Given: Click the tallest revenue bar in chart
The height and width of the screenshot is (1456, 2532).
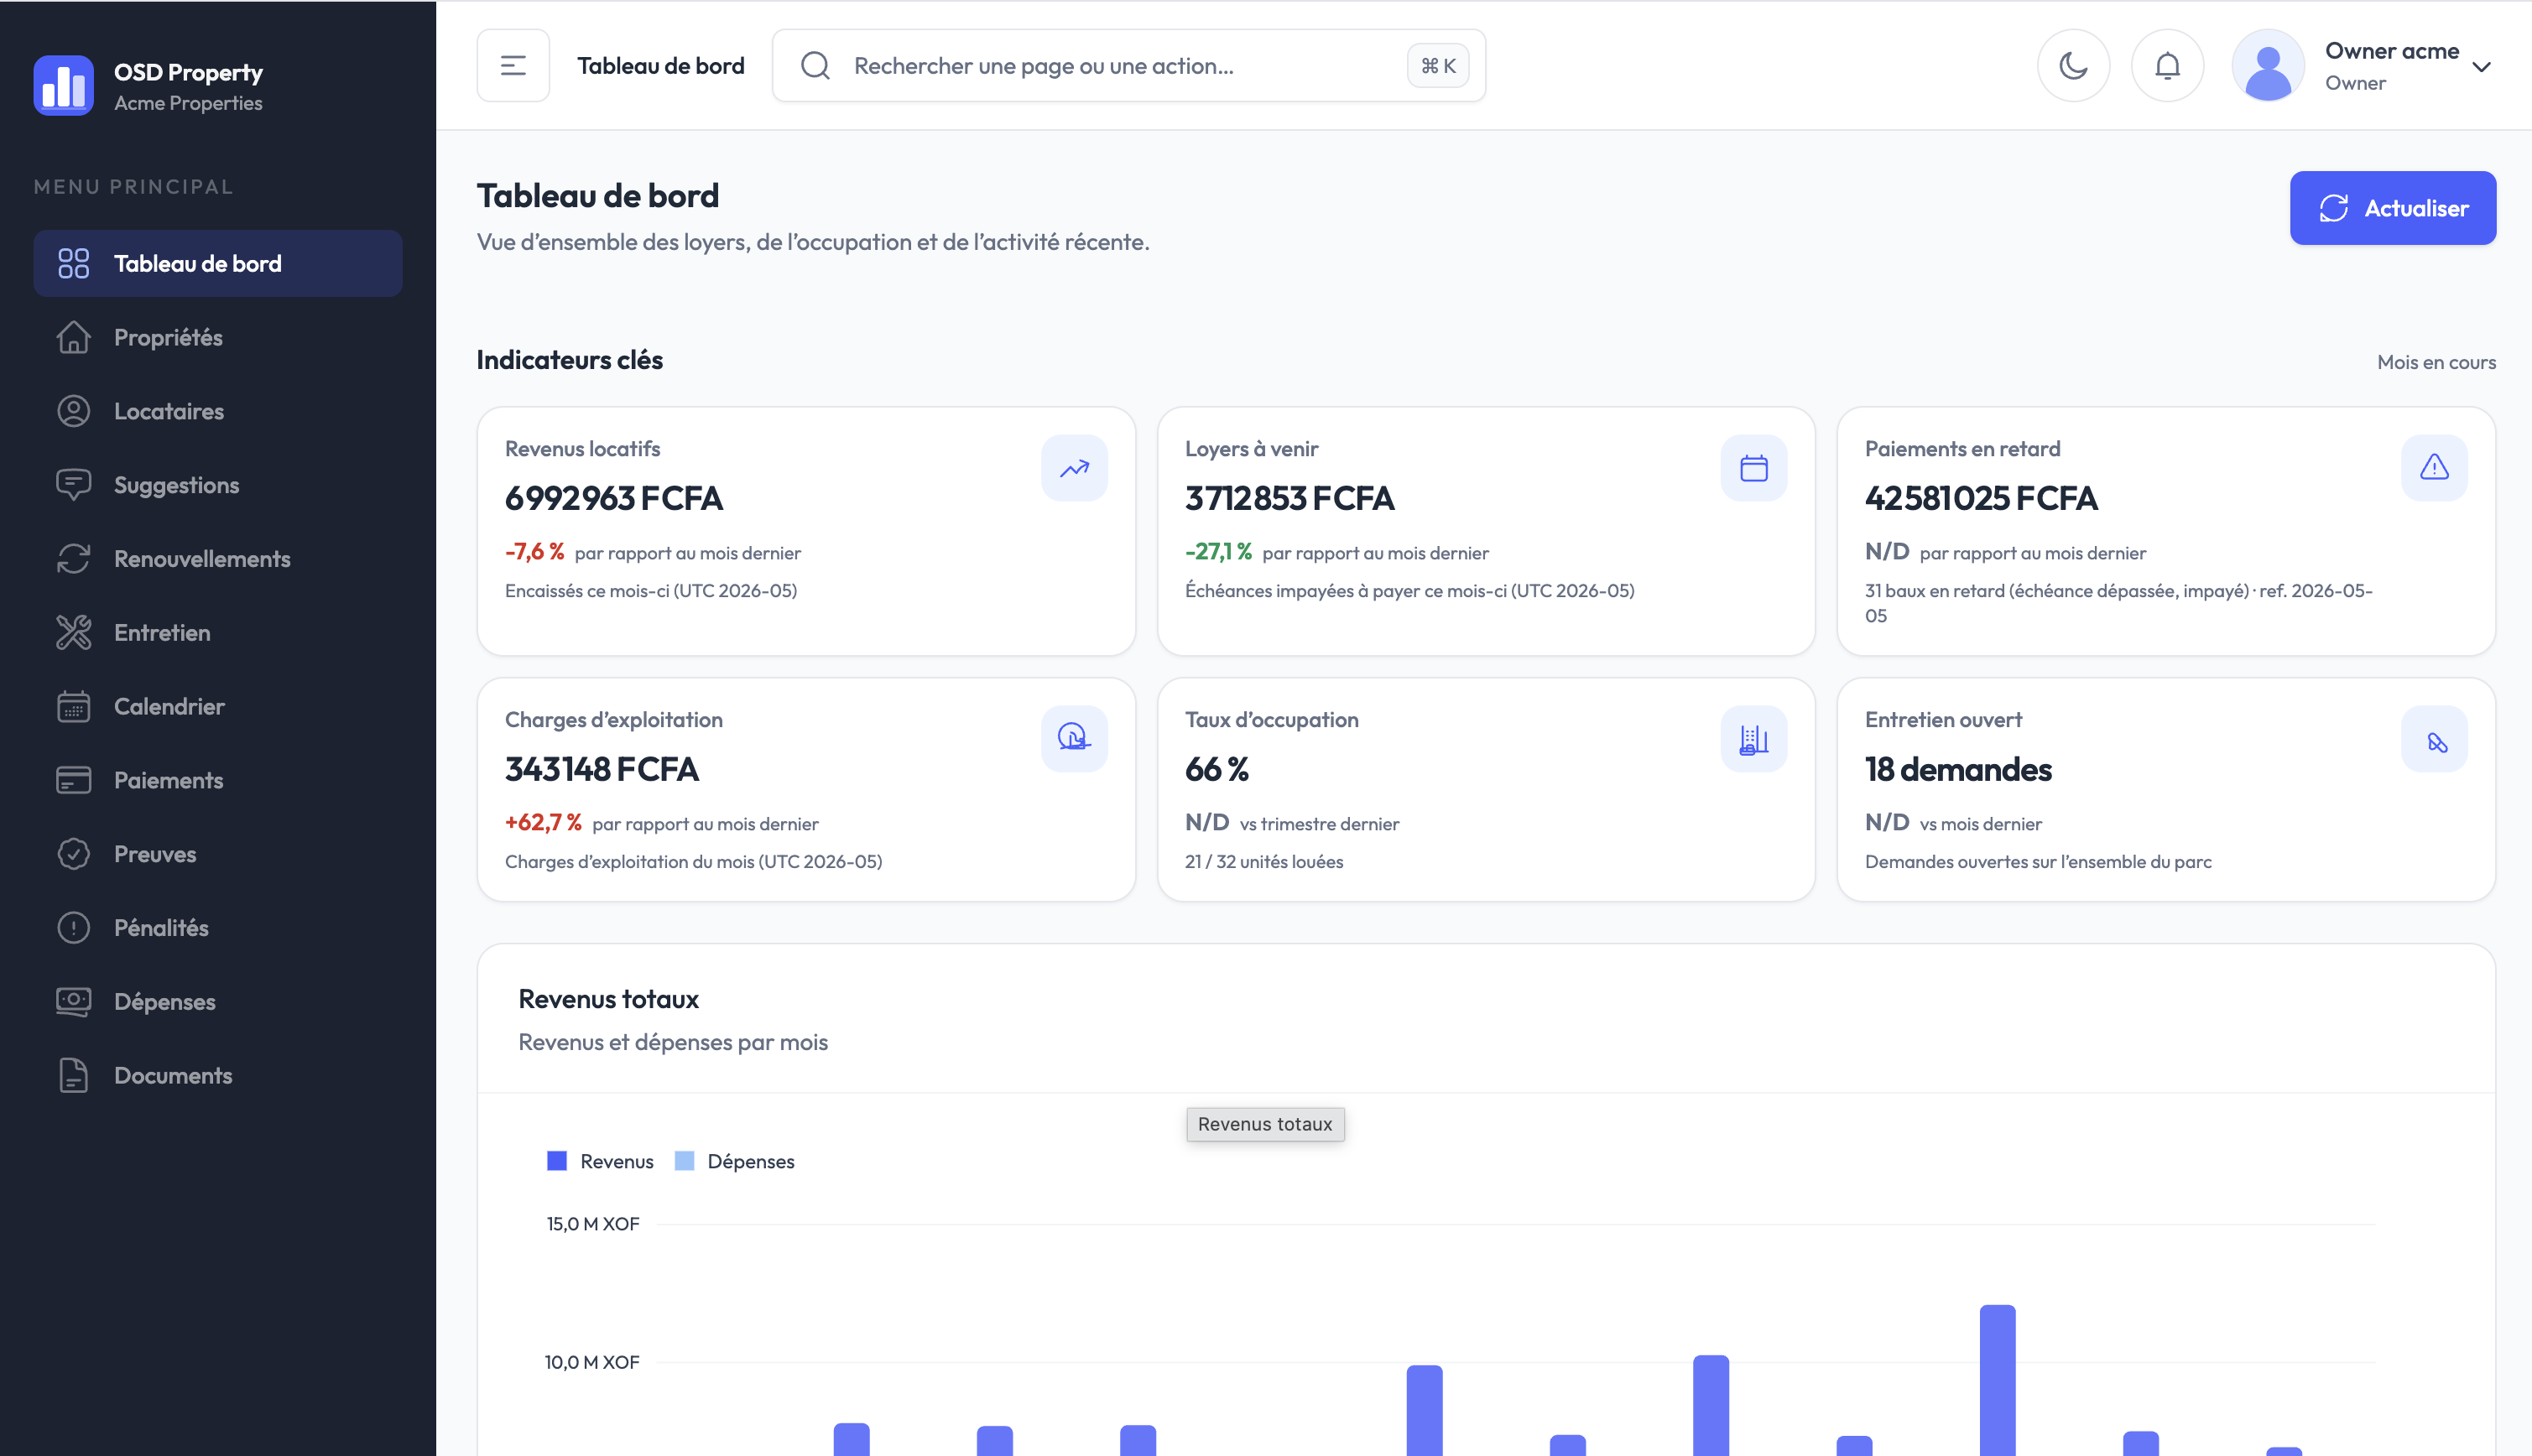Looking at the screenshot, I should (x=1997, y=1380).
